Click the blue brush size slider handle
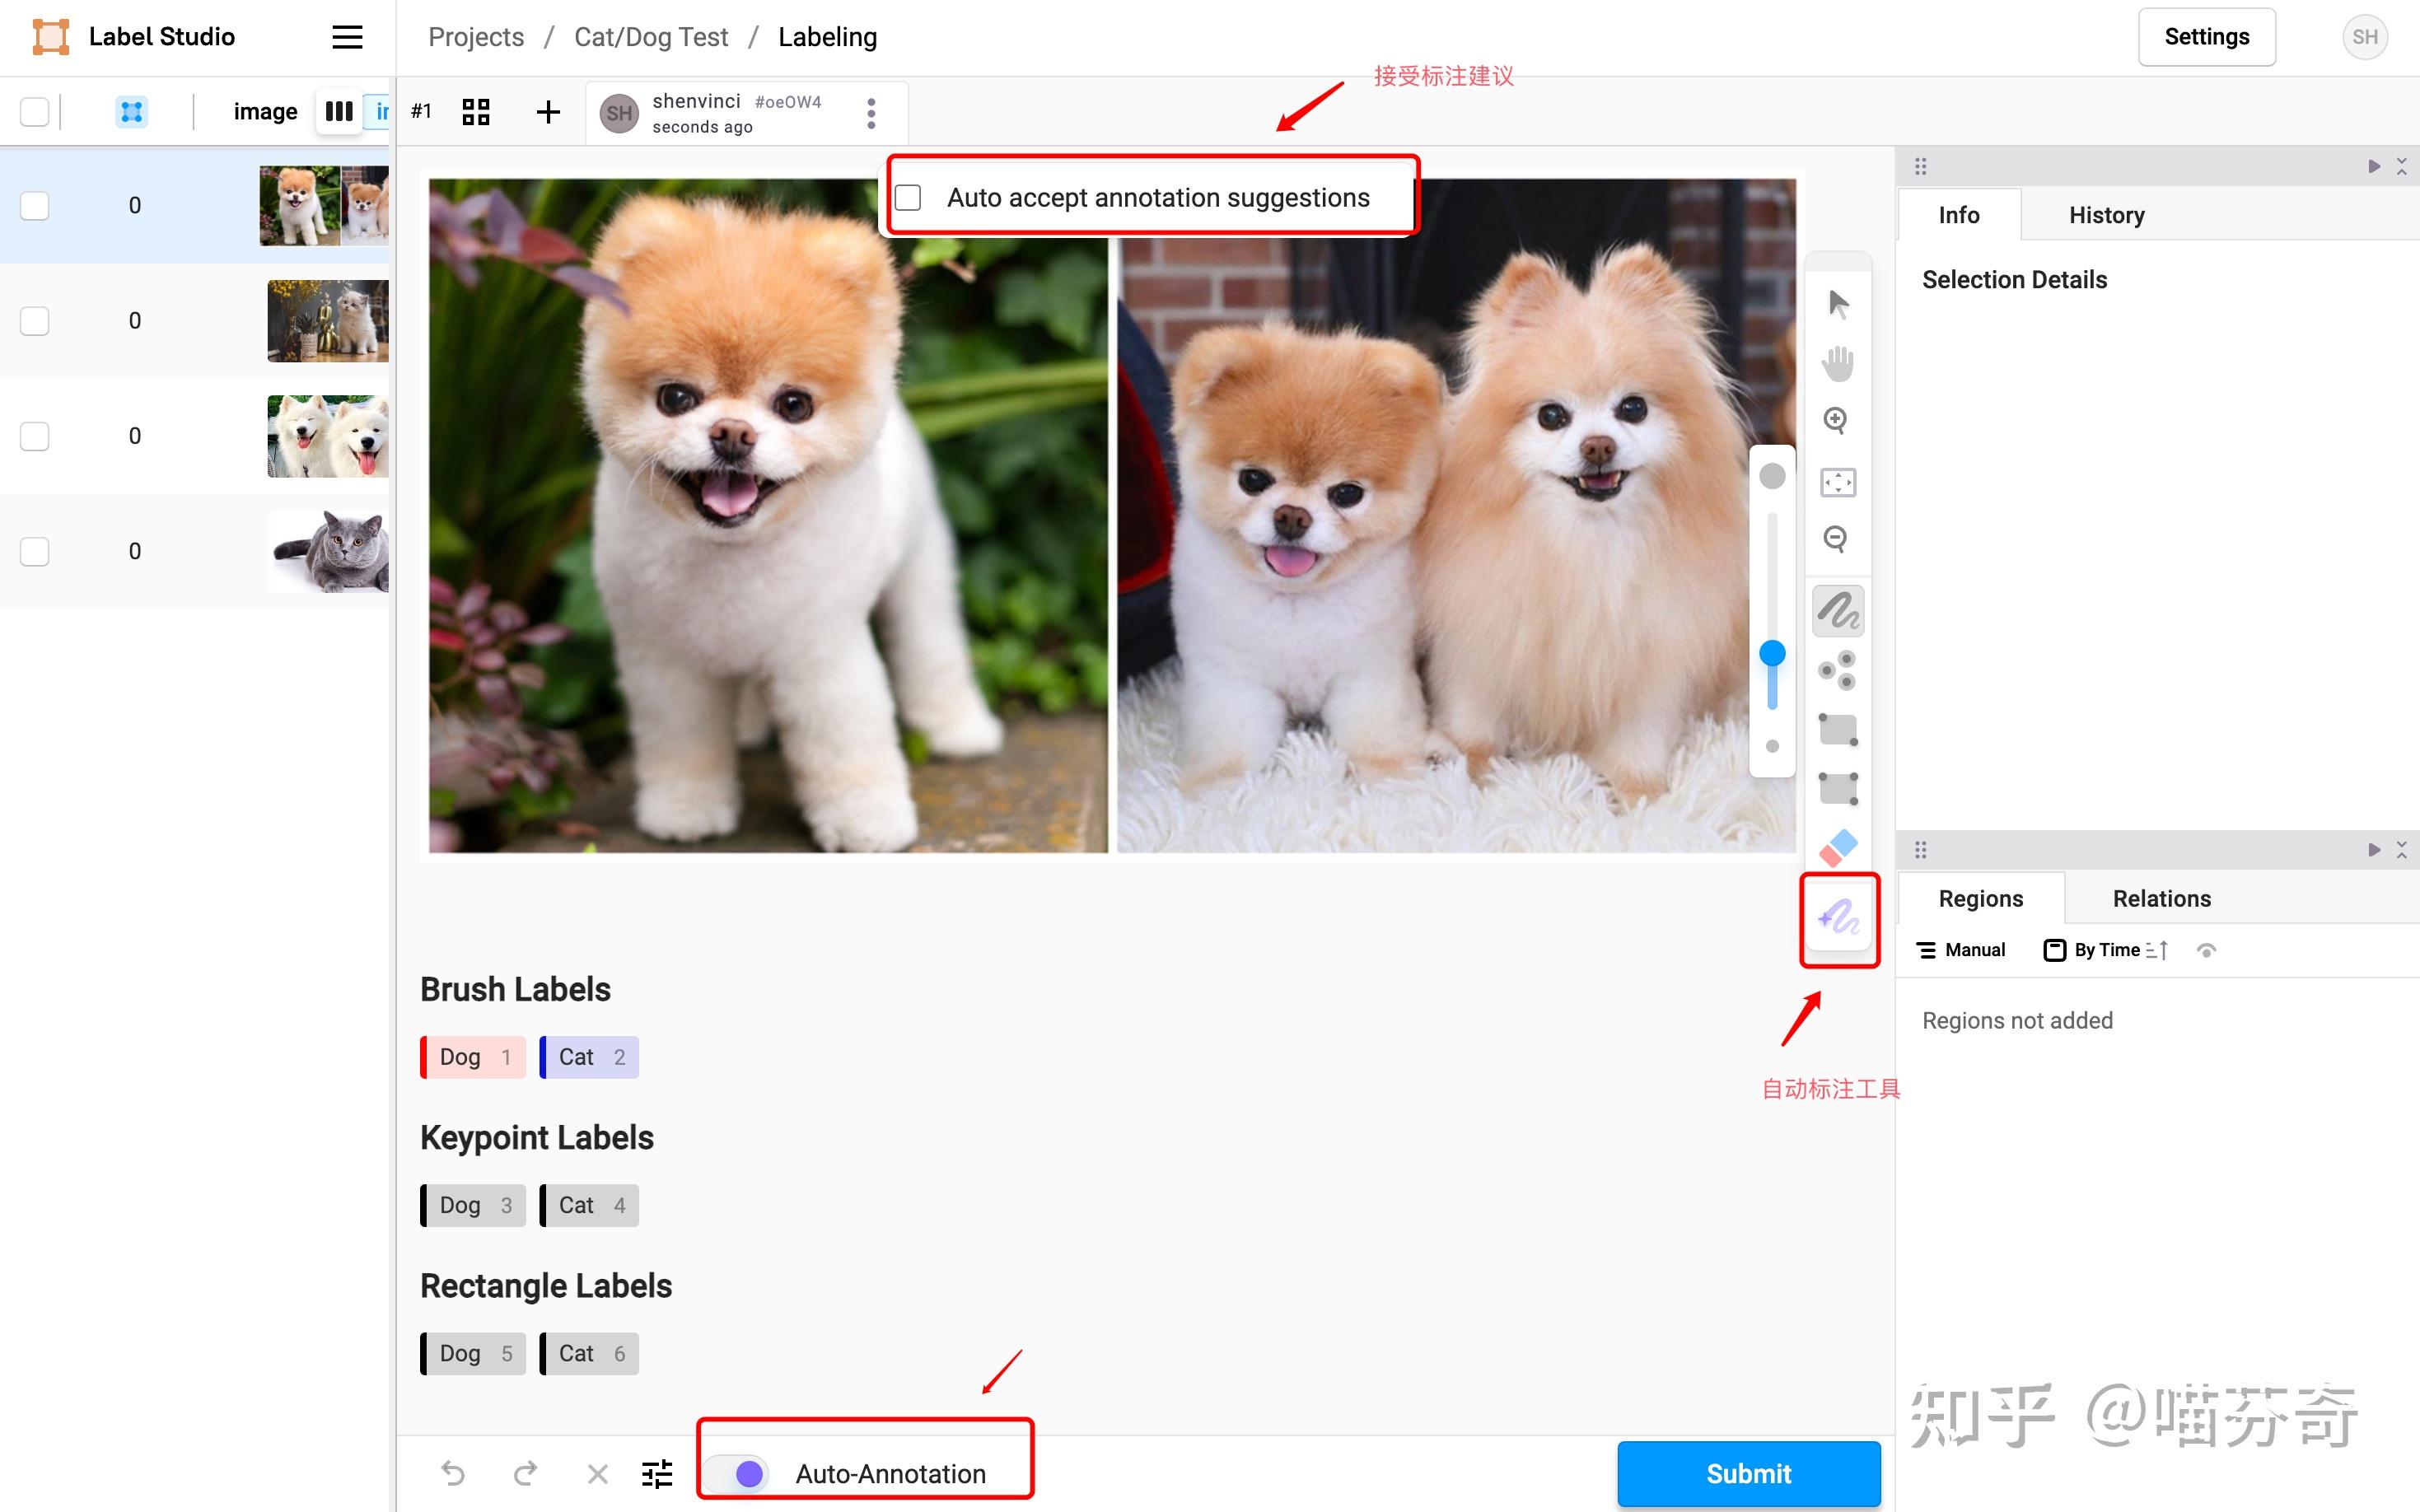The image size is (2420, 1512). 1772,653
